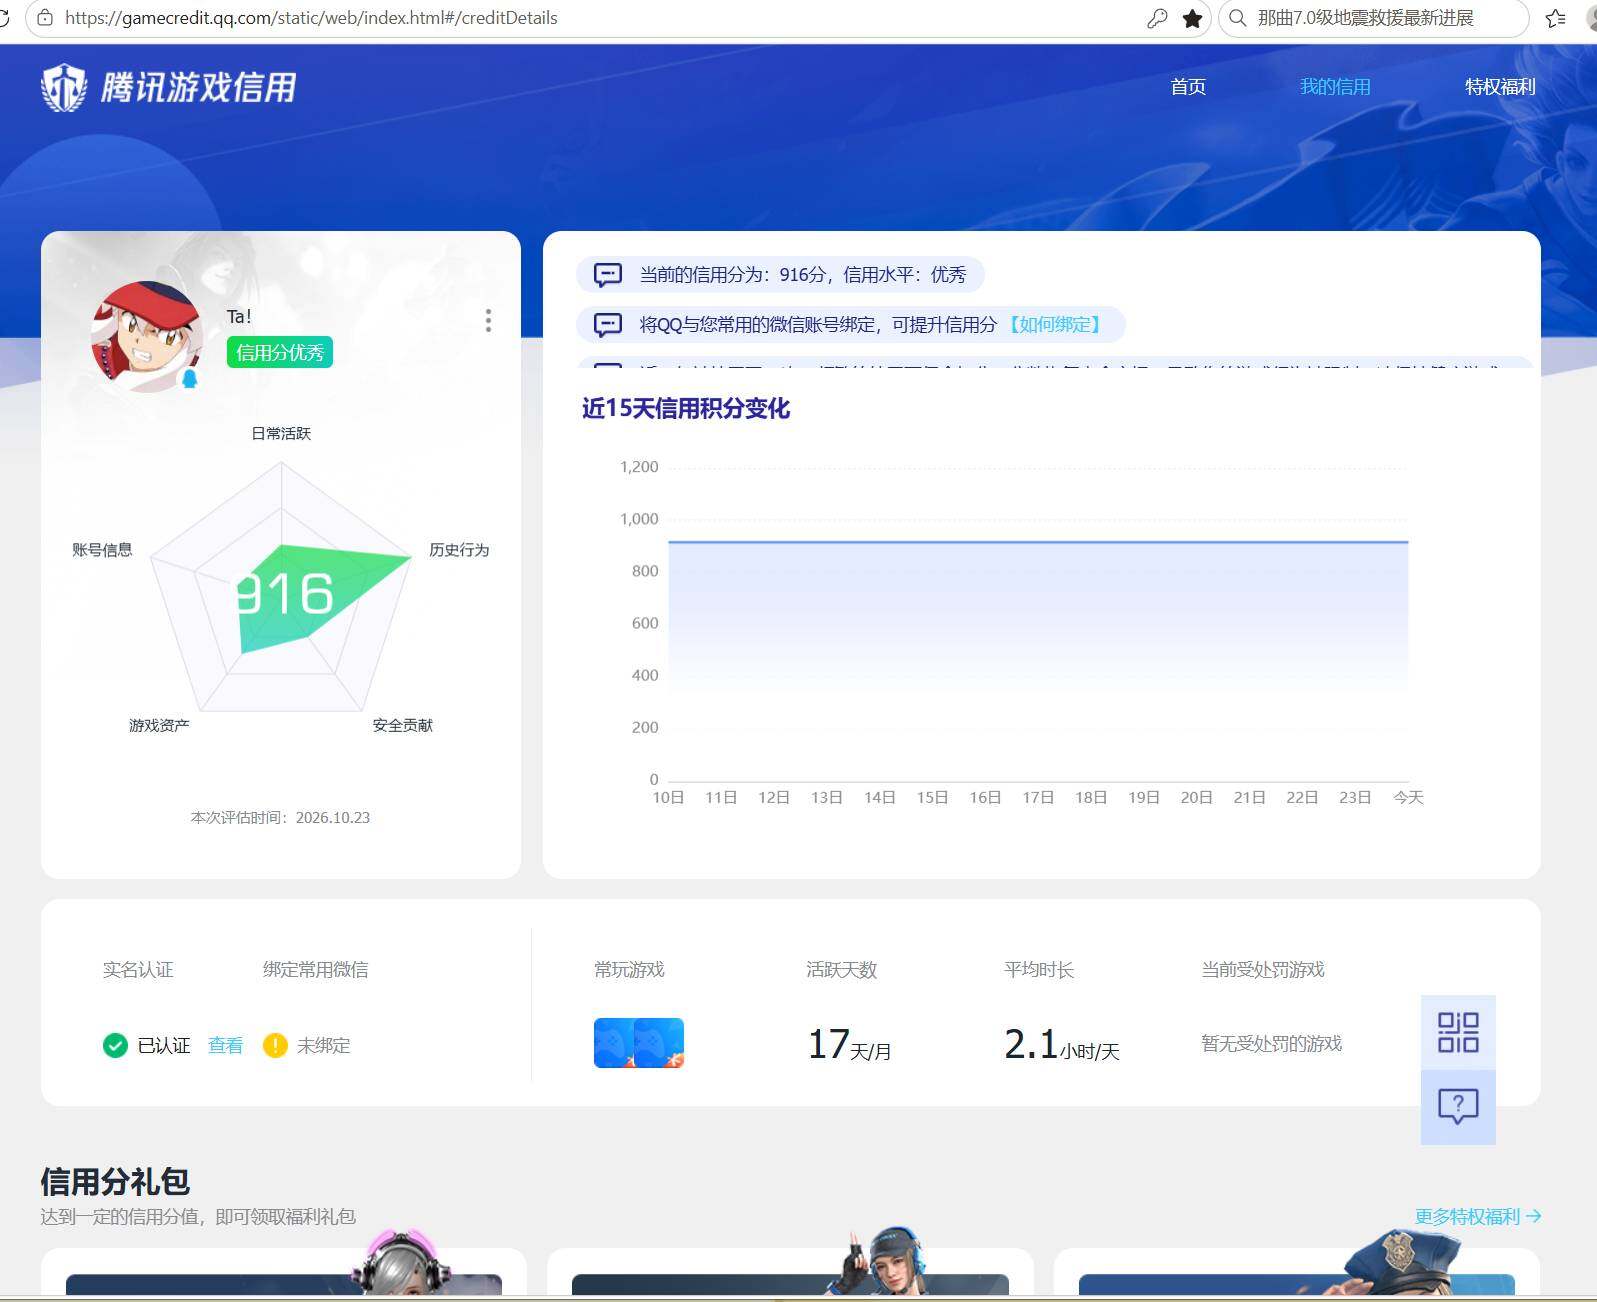
Task: Open the QR code floating icon
Action: coord(1458,1032)
